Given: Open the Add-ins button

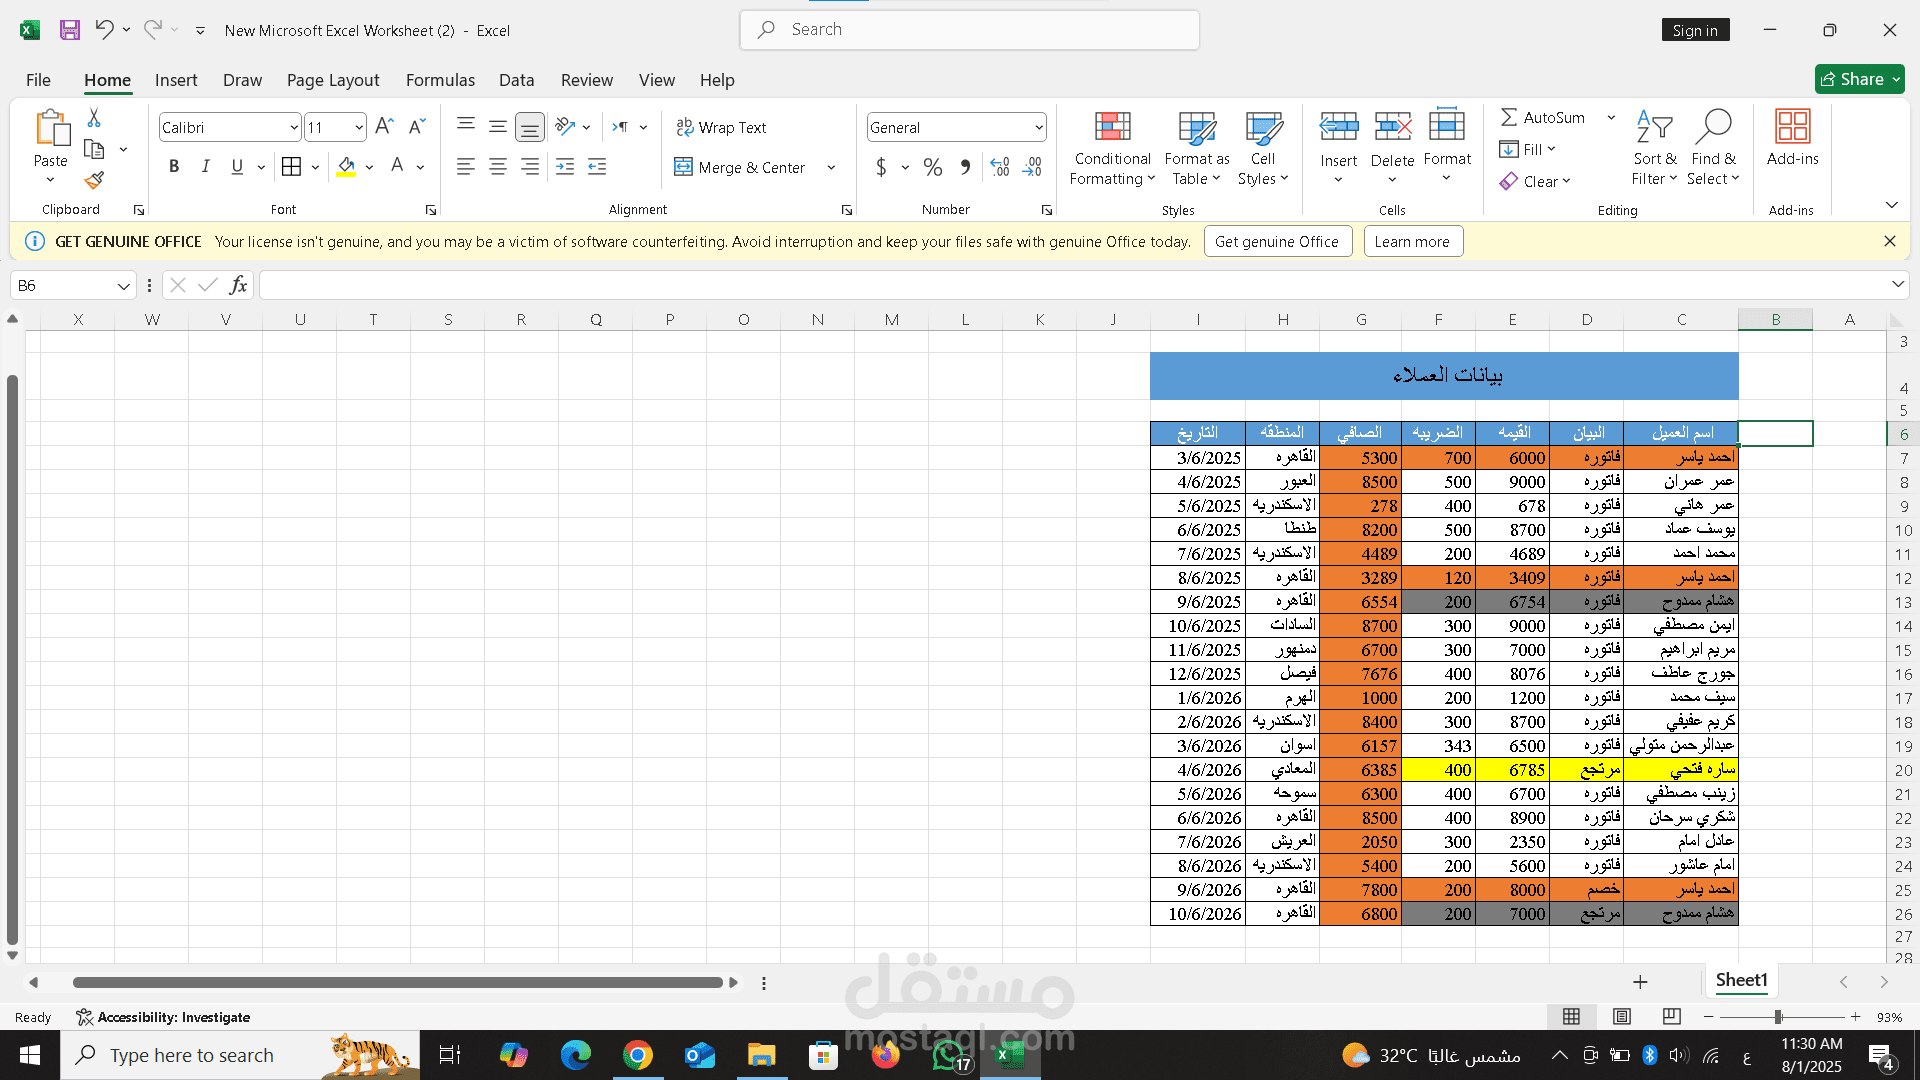Looking at the screenshot, I should [x=1792, y=138].
